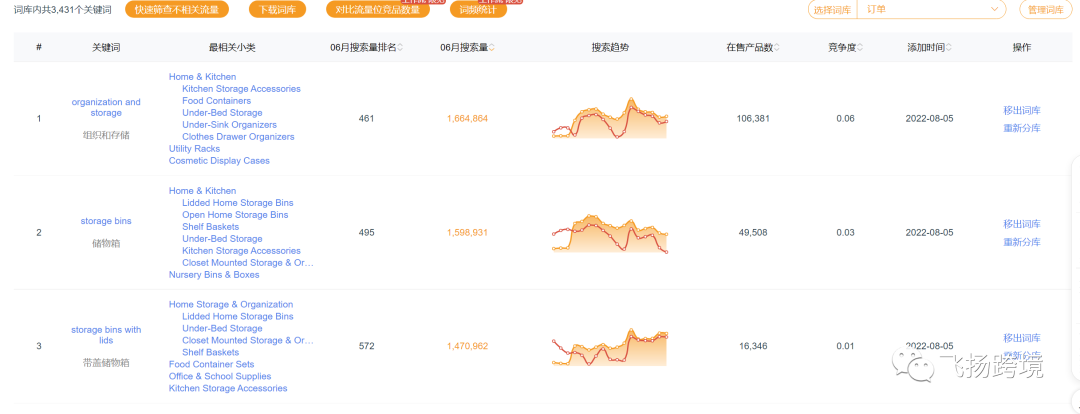Click sort icon next to 竞争度
1080x414 pixels.
(865, 48)
